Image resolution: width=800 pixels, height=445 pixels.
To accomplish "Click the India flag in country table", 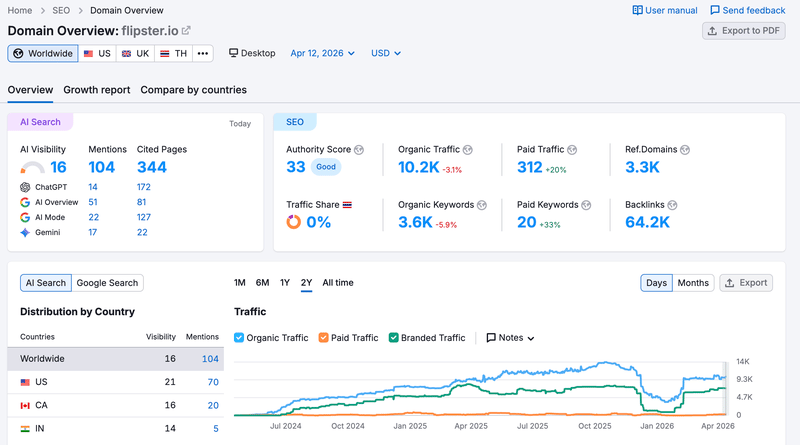I will pos(25,429).
